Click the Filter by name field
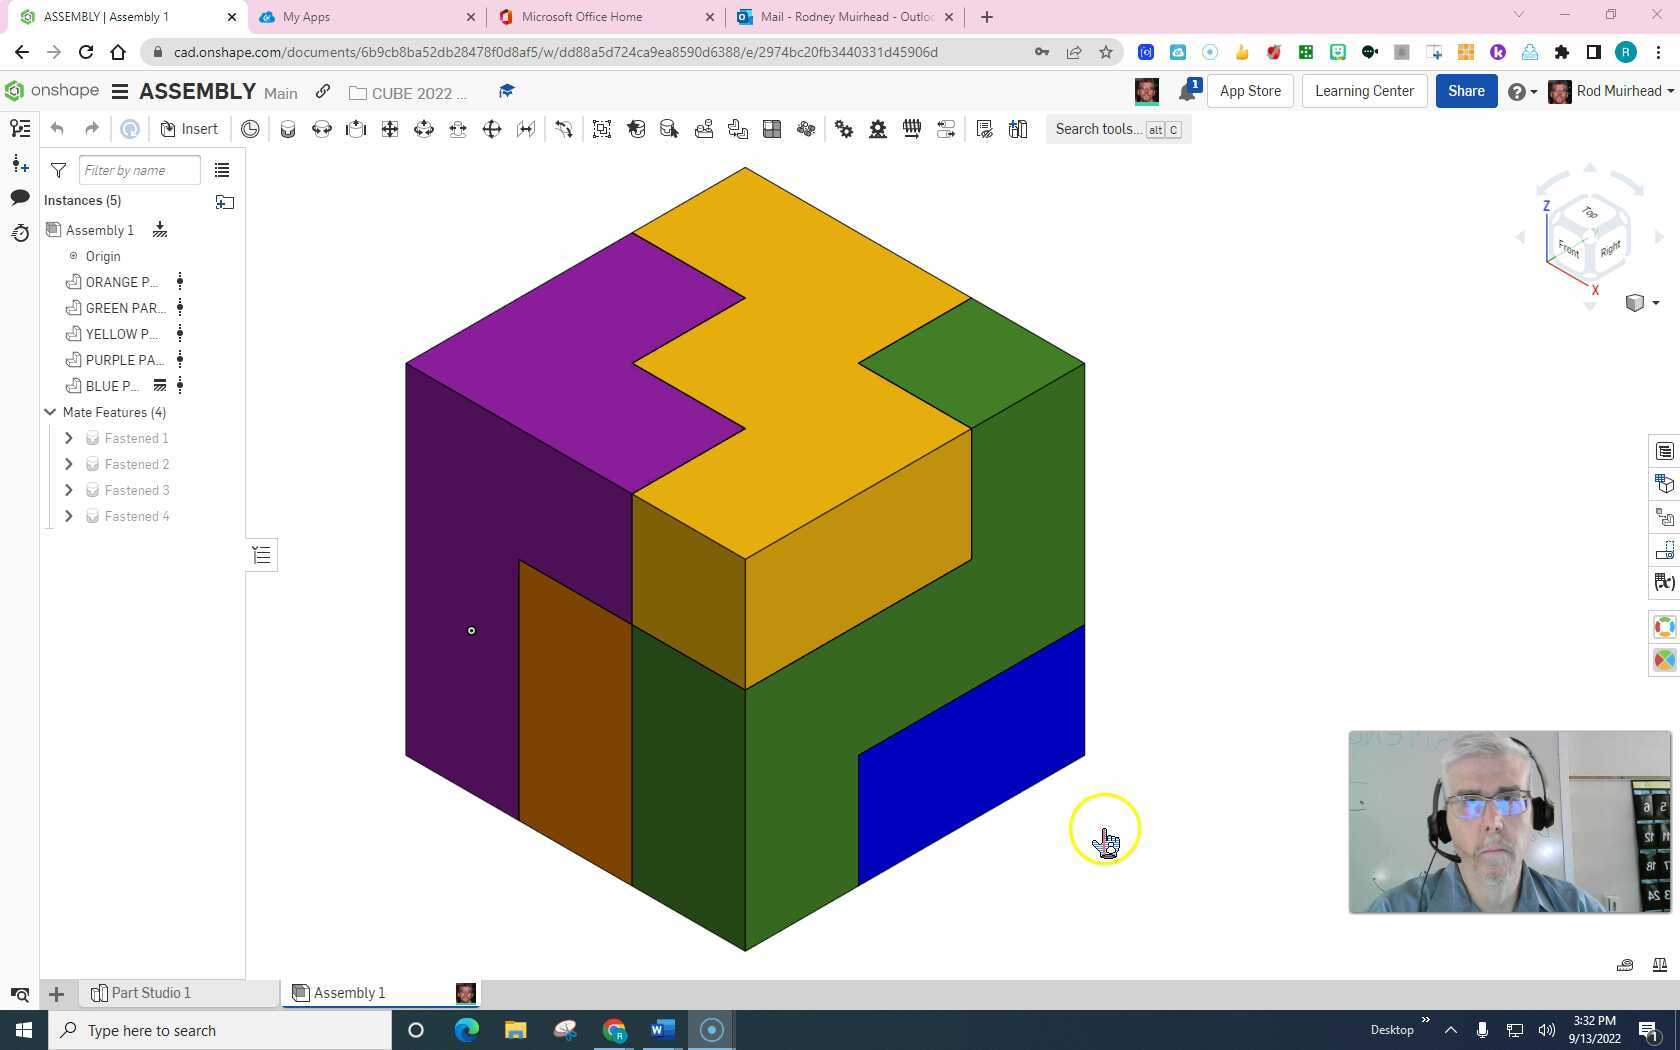 140,170
